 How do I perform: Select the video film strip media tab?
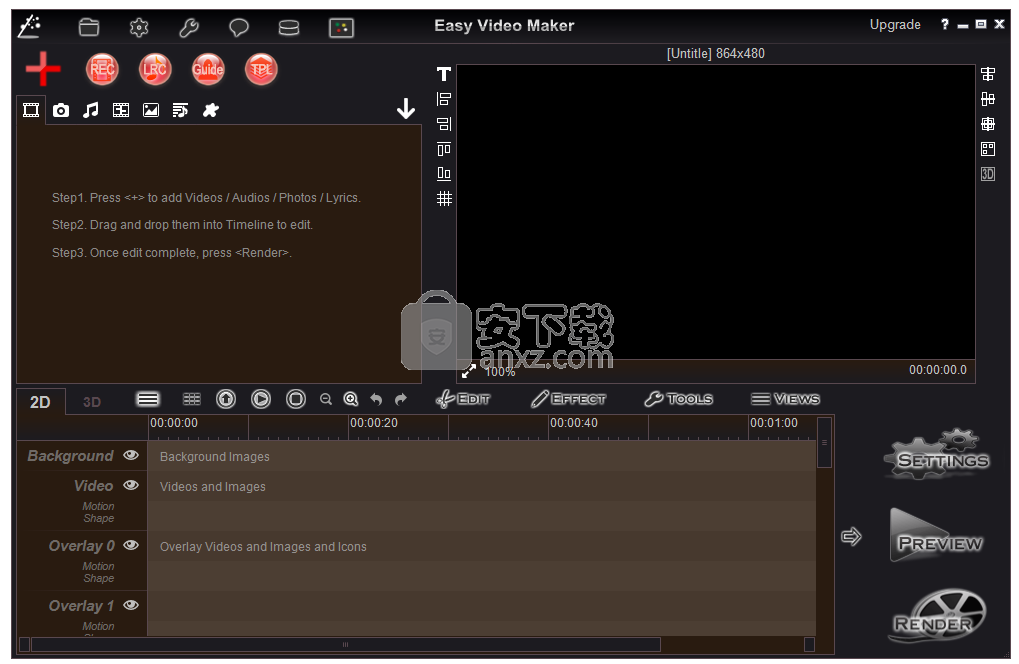coord(31,110)
